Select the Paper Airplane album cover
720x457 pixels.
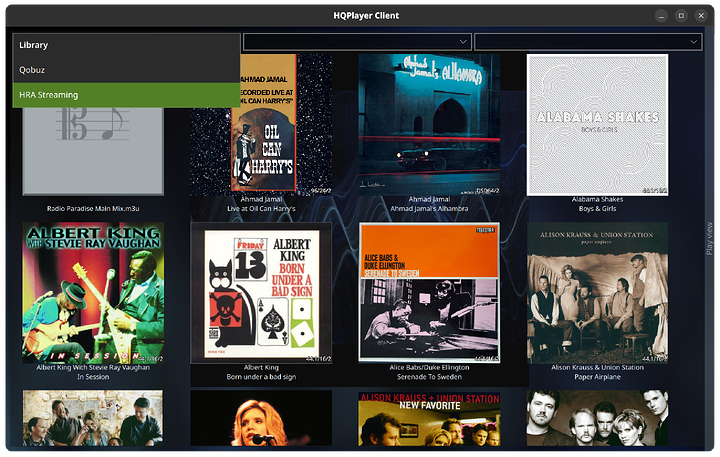[x=597, y=293]
